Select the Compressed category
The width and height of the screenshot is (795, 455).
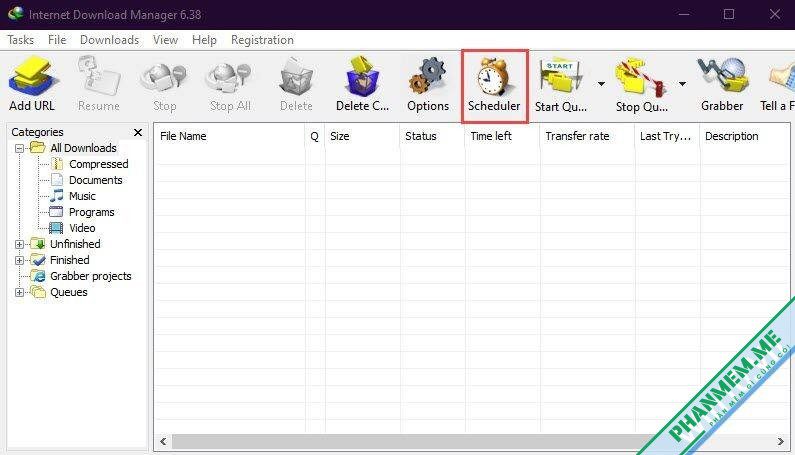[x=98, y=164]
